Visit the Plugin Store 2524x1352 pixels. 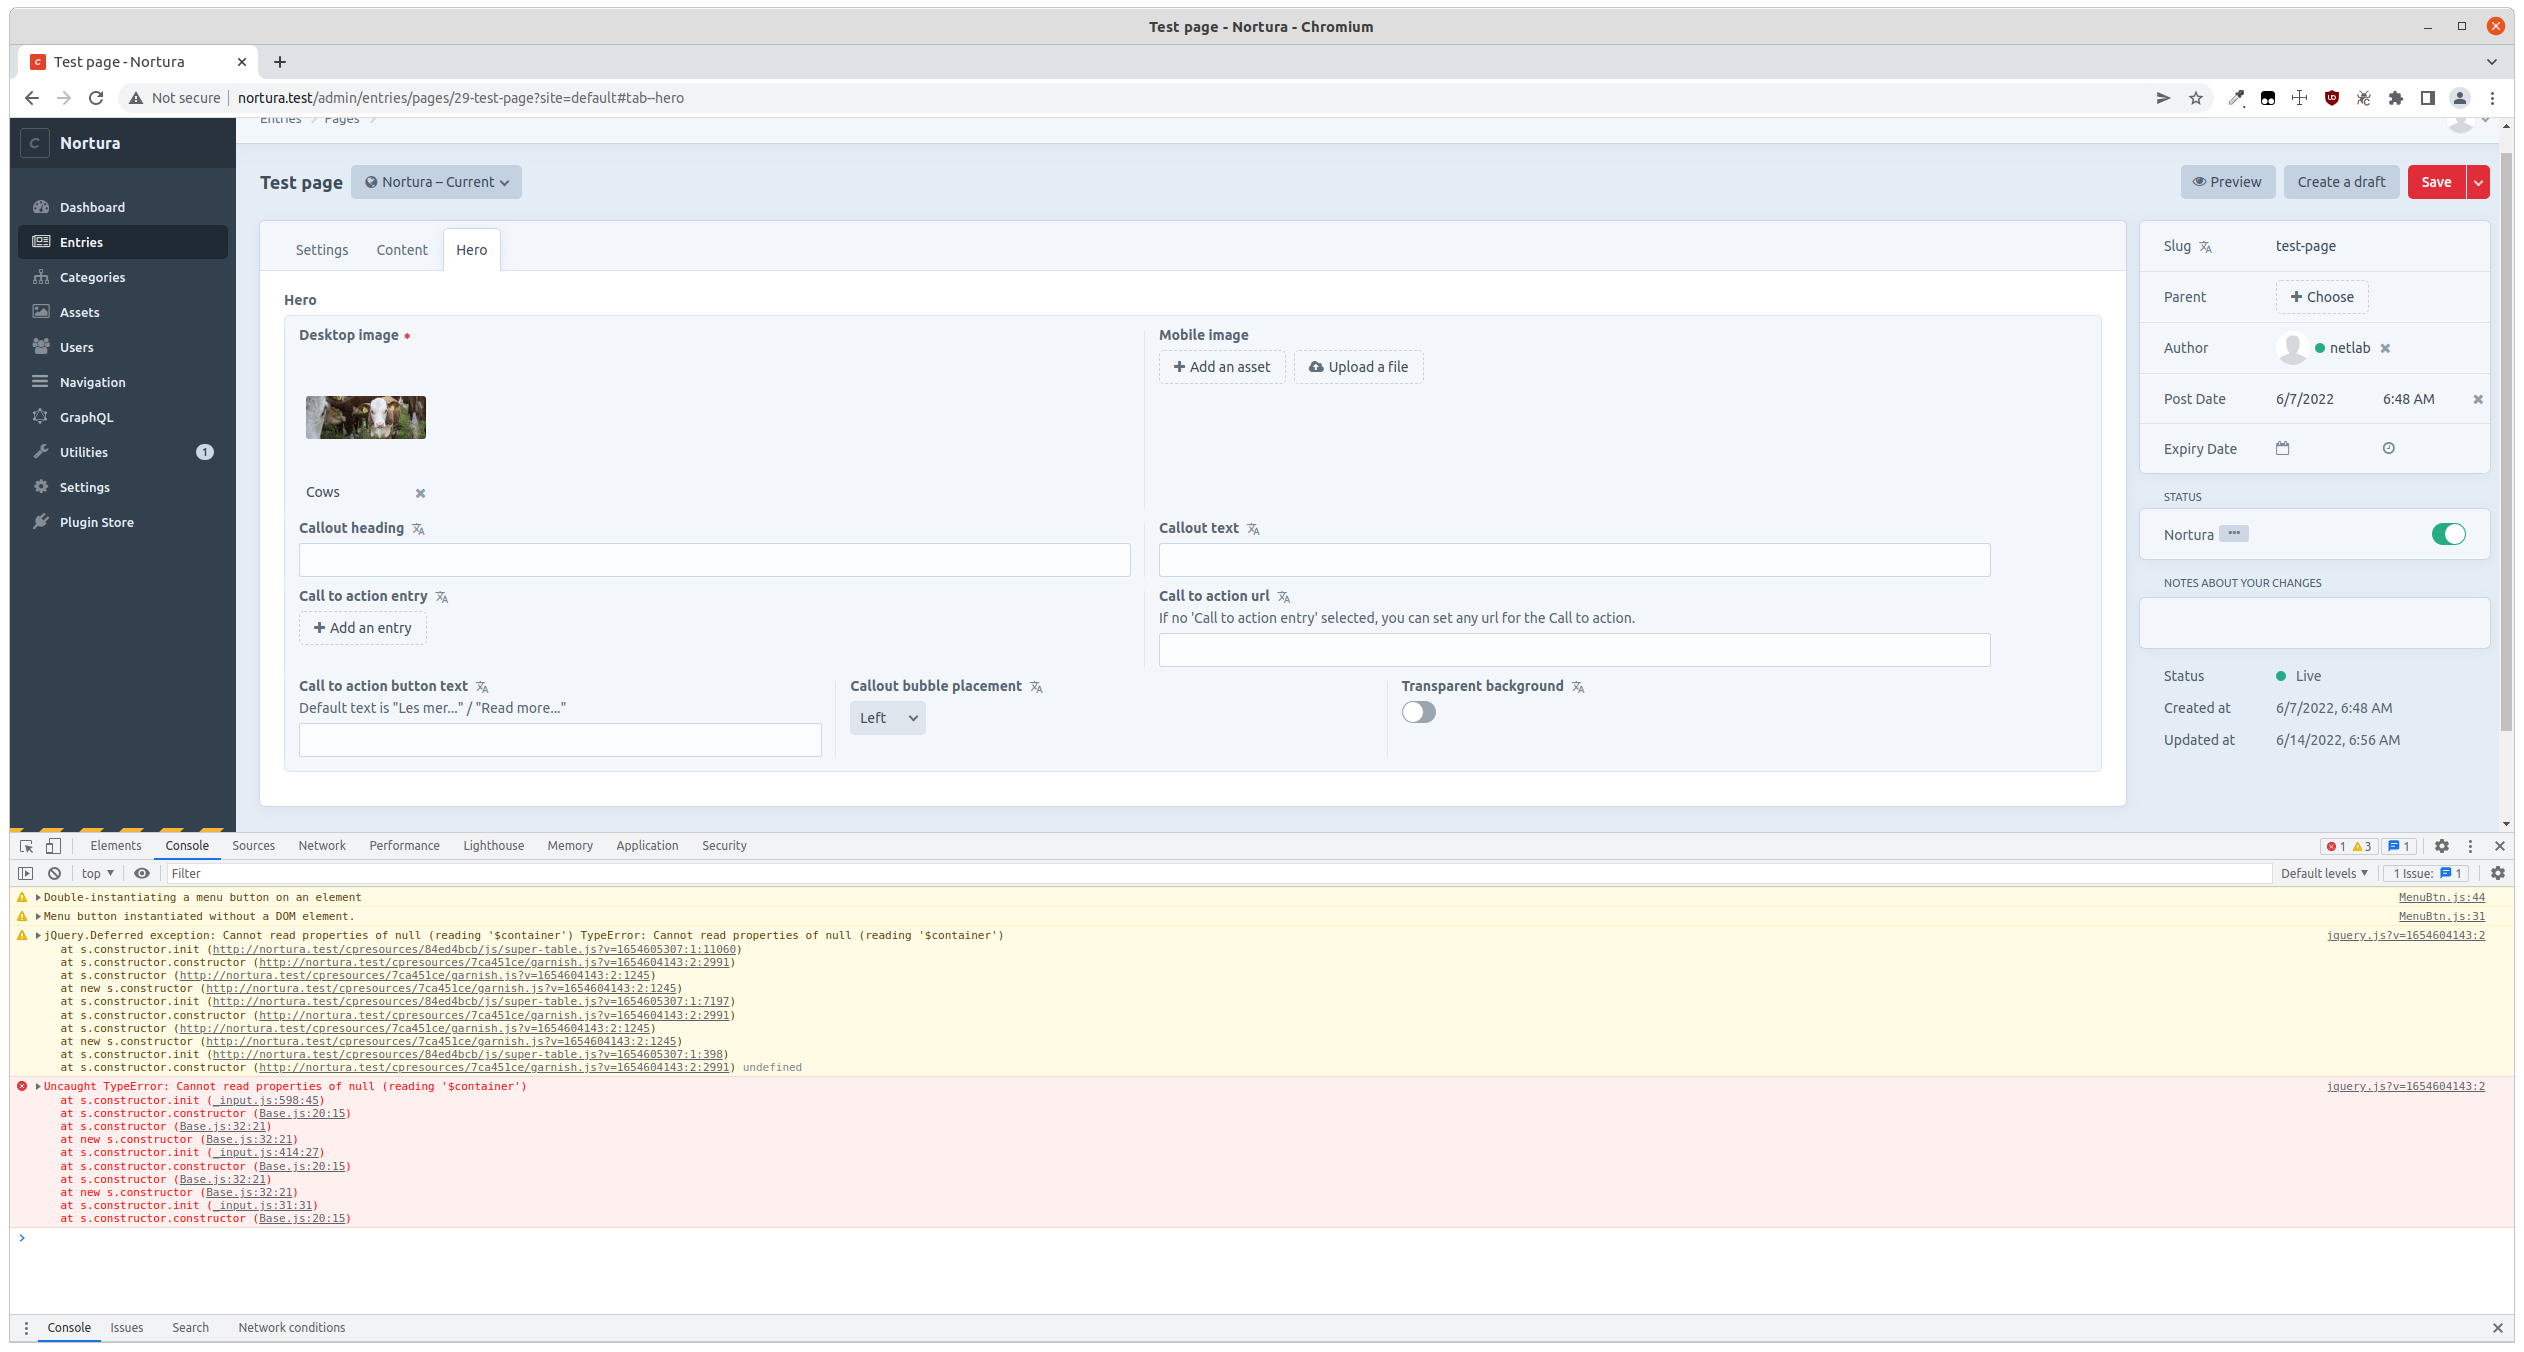[x=96, y=521]
